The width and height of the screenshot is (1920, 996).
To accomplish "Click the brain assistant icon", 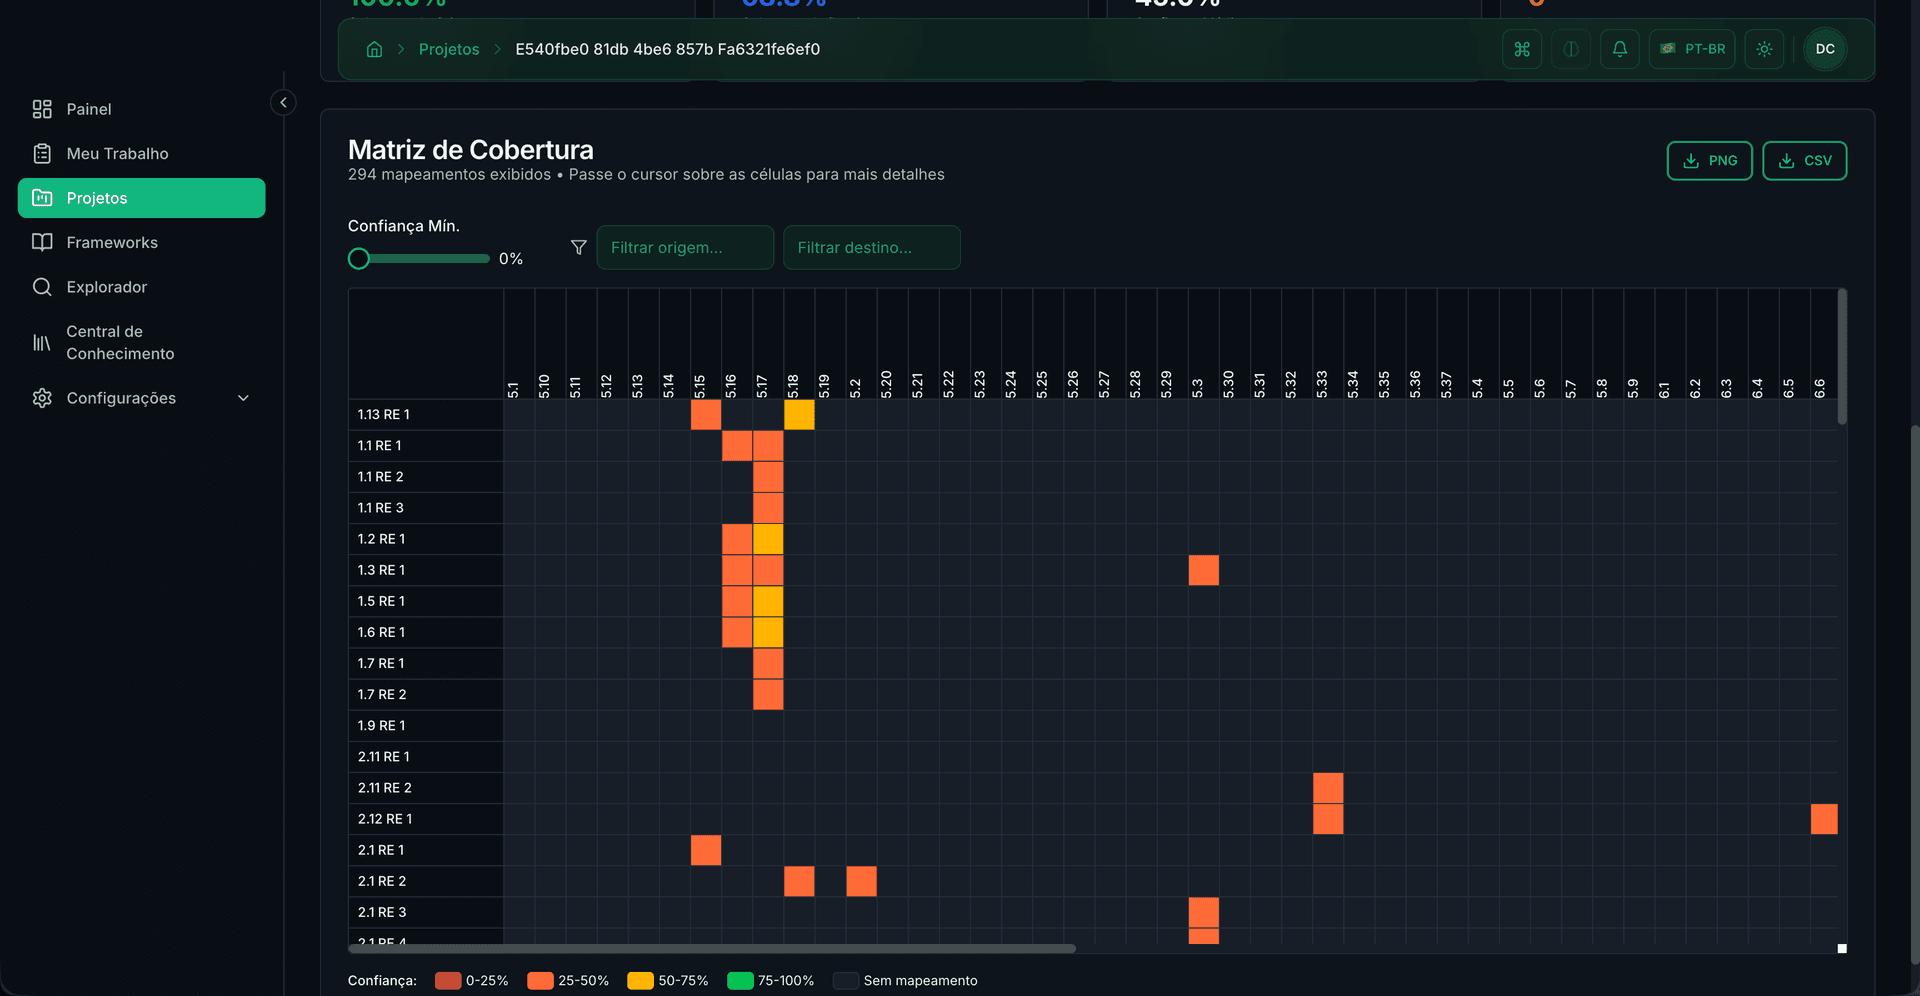I will (1570, 49).
